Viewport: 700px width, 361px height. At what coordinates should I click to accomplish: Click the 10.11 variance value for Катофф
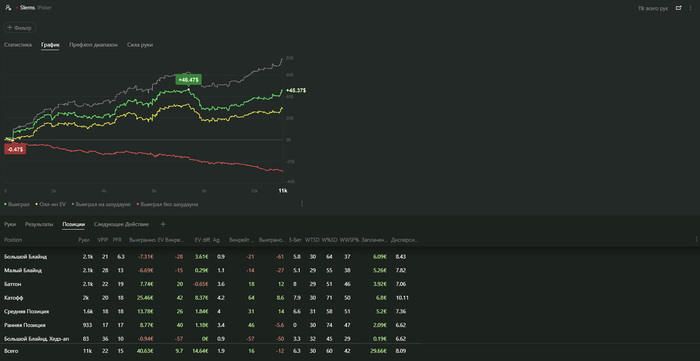402,298
